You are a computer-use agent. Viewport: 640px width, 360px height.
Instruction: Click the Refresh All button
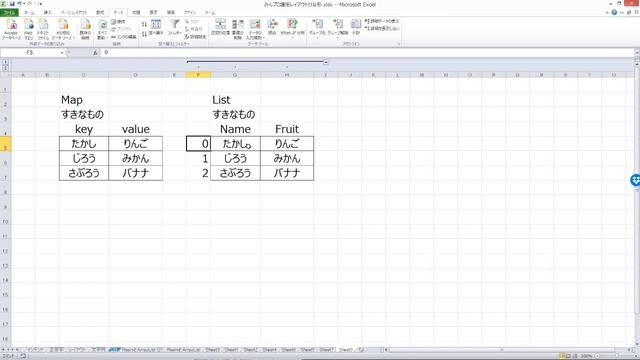[102, 29]
